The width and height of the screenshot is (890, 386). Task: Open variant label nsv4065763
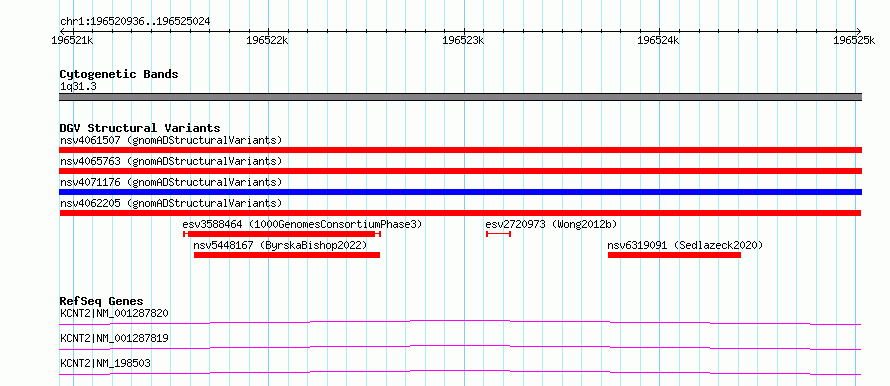[x=171, y=161]
